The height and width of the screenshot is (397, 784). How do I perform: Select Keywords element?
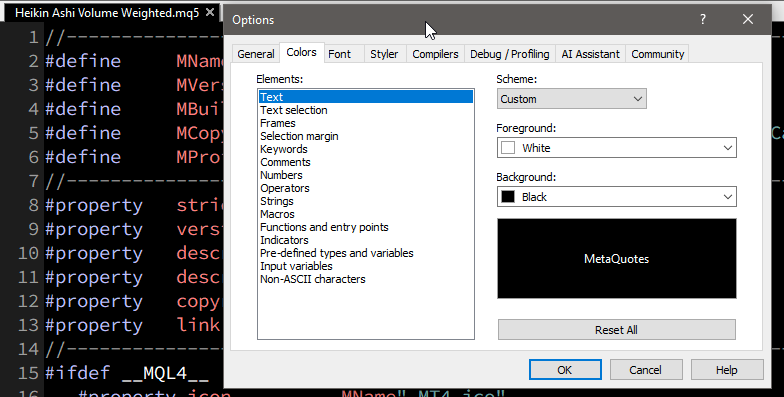[366, 149]
